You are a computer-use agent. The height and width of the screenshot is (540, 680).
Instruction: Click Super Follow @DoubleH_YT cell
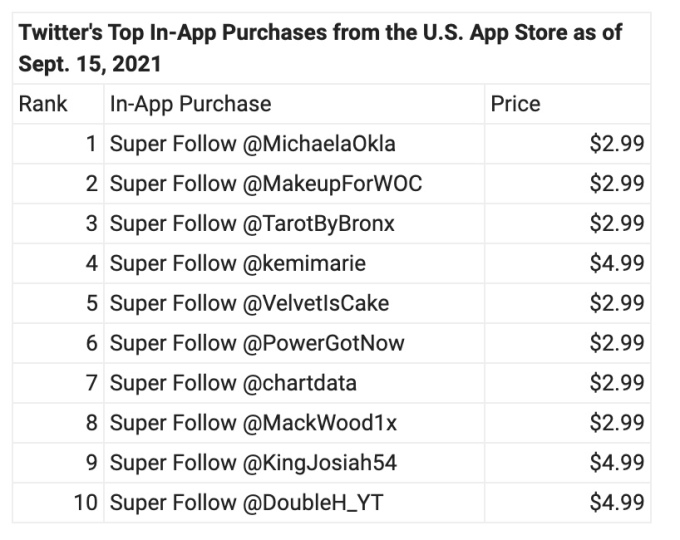click(x=246, y=503)
